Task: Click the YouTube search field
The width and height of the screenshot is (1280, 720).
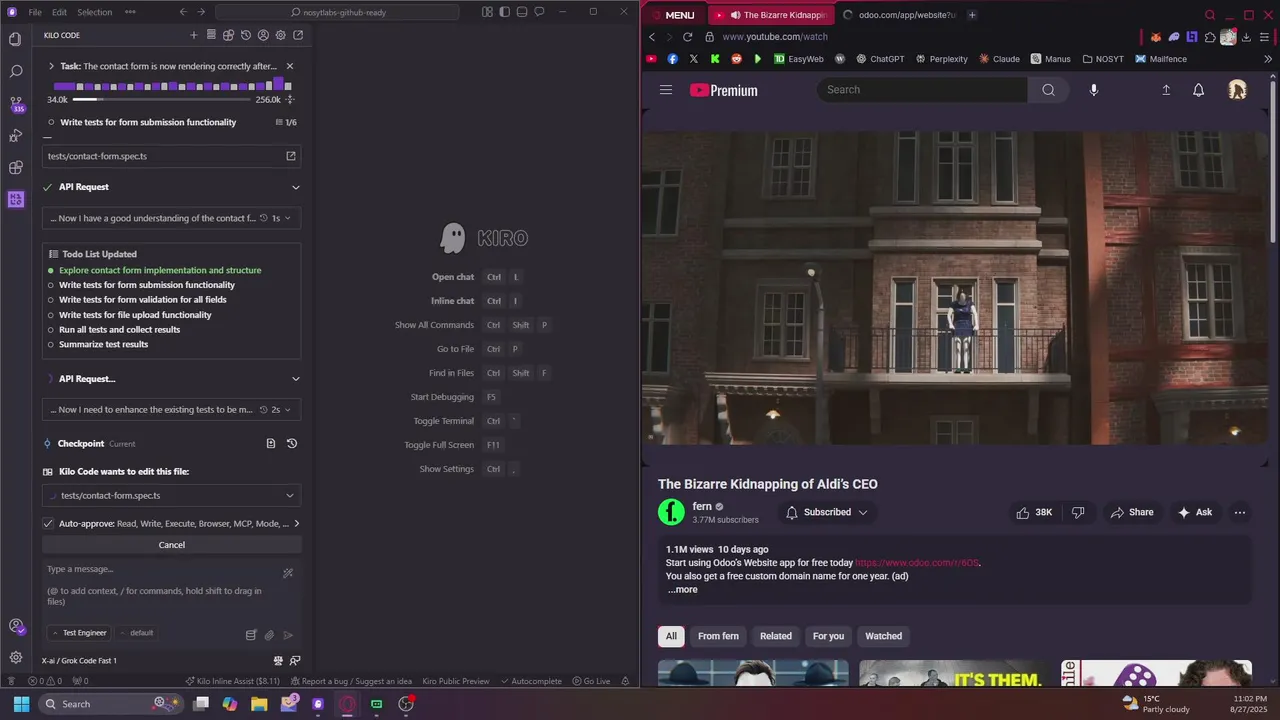Action: pyautogui.click(x=922, y=90)
